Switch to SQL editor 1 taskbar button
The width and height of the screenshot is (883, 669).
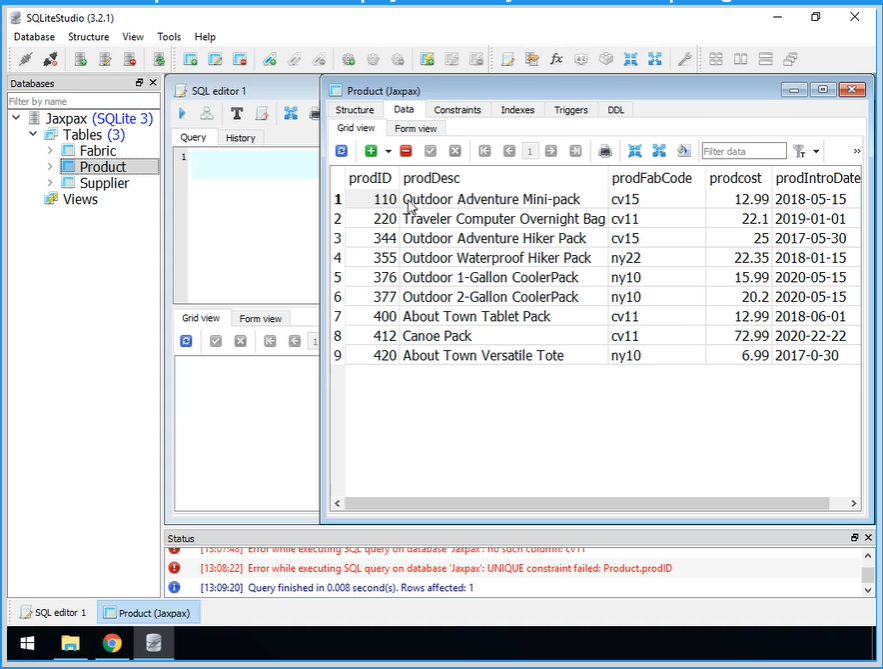tap(53, 613)
